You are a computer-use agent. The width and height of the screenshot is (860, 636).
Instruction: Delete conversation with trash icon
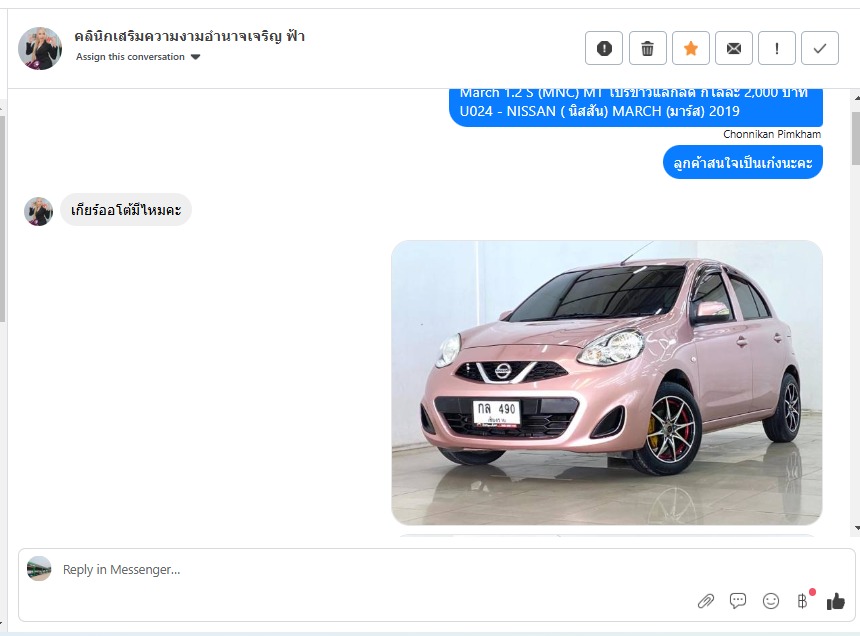[647, 48]
